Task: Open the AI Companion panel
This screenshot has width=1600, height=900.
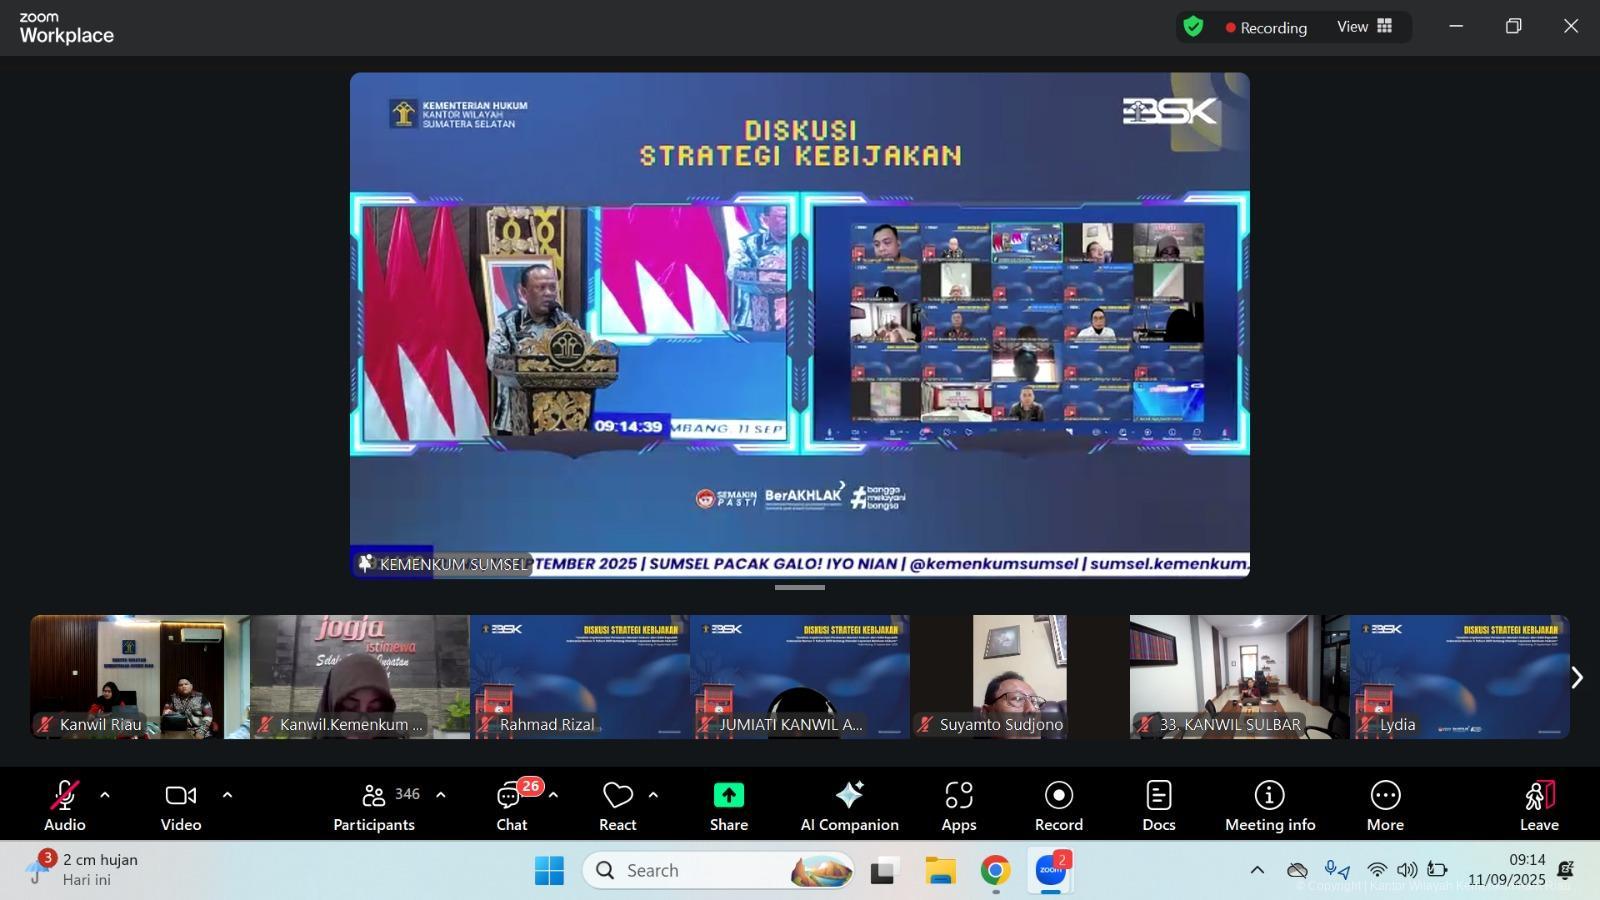Action: 849,806
